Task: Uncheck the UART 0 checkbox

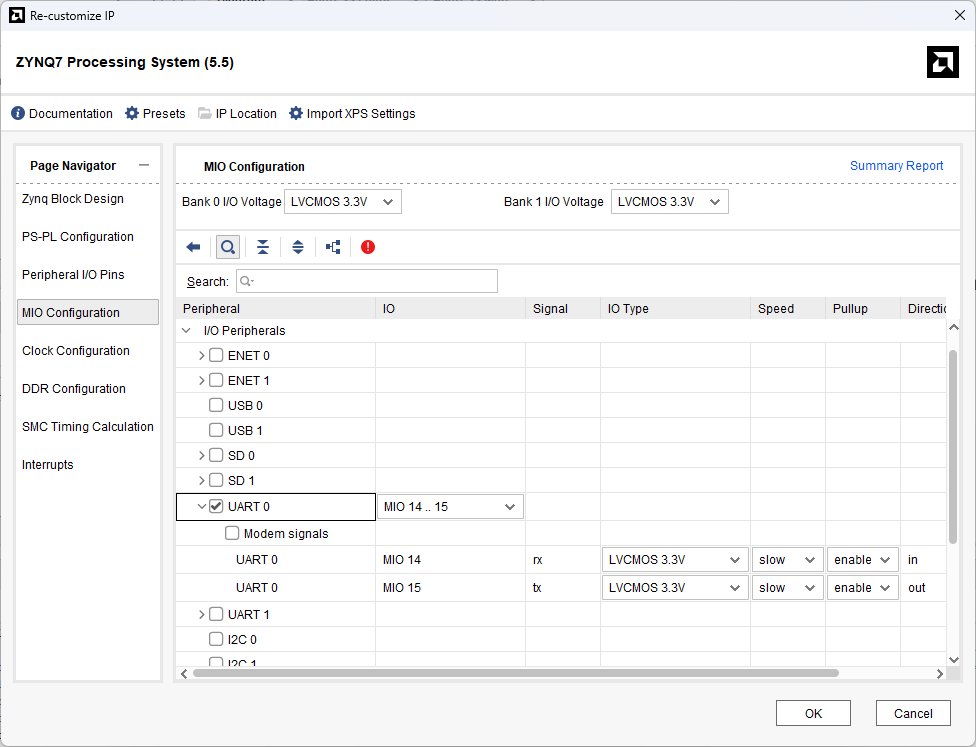Action: 216,506
